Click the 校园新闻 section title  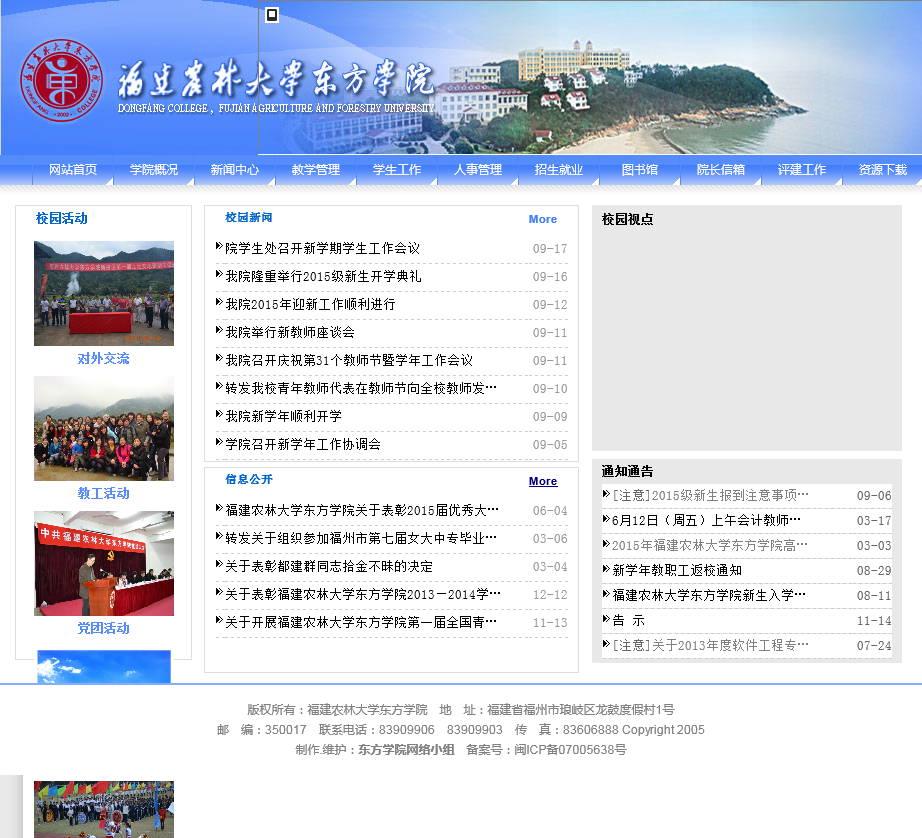click(x=249, y=218)
